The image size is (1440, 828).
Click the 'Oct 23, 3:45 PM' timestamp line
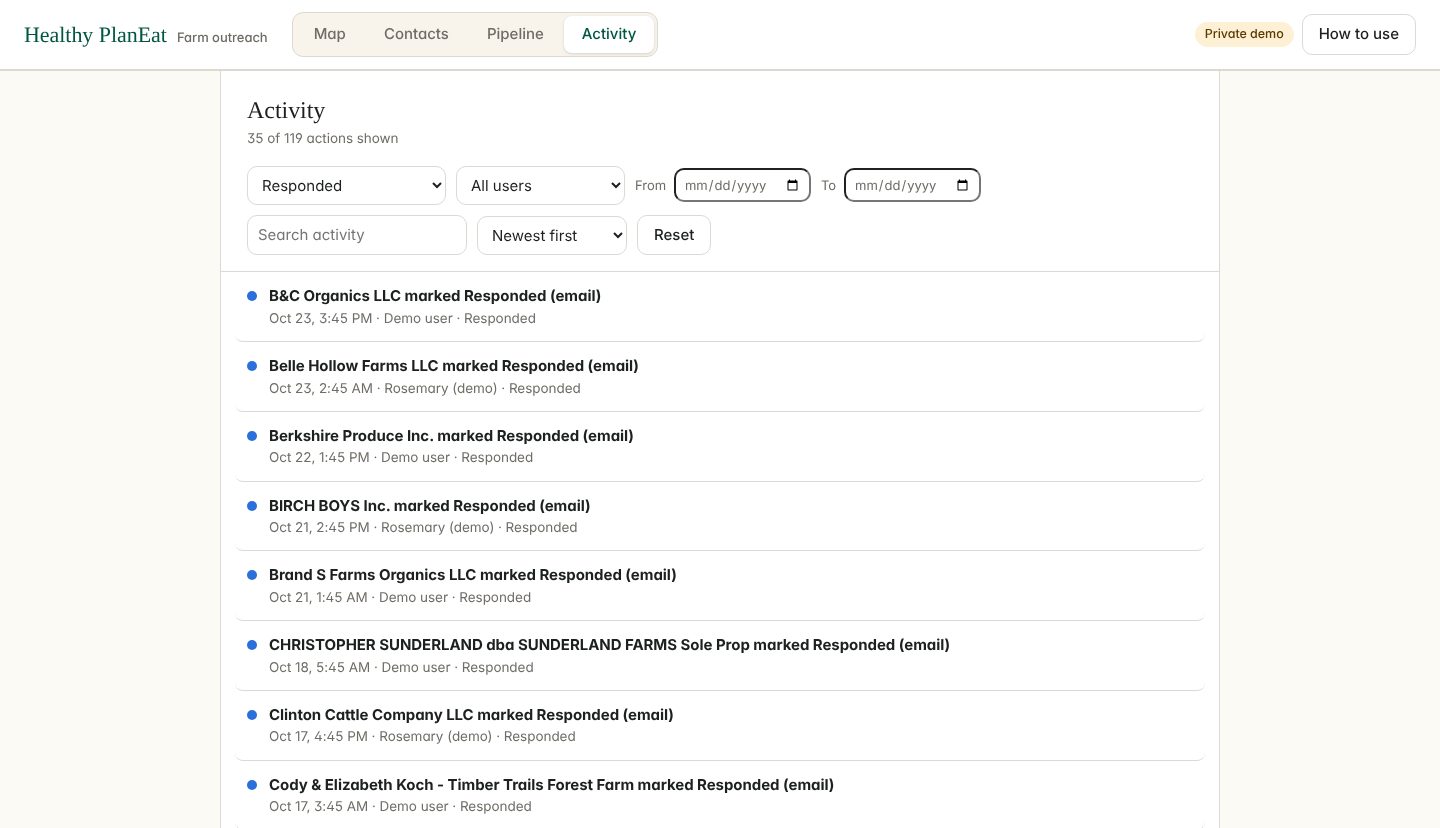(x=402, y=318)
